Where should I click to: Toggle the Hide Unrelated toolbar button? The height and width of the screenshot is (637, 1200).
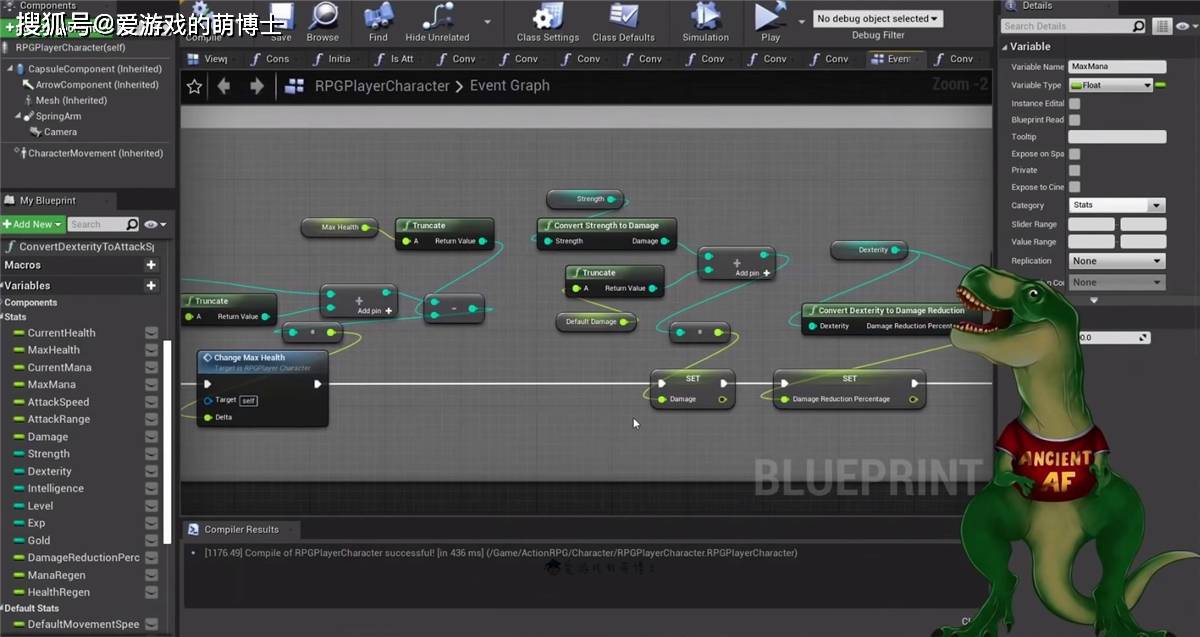coord(438,22)
